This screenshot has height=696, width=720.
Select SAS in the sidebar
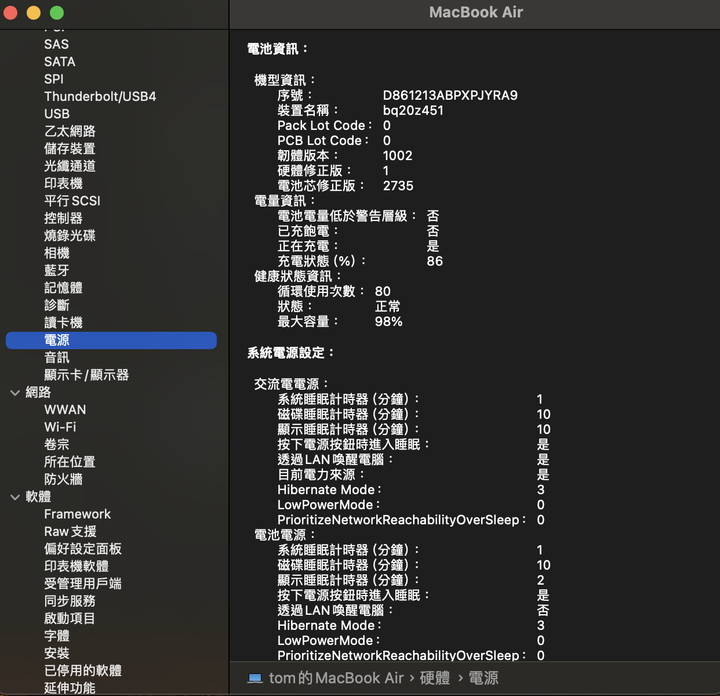coord(56,45)
